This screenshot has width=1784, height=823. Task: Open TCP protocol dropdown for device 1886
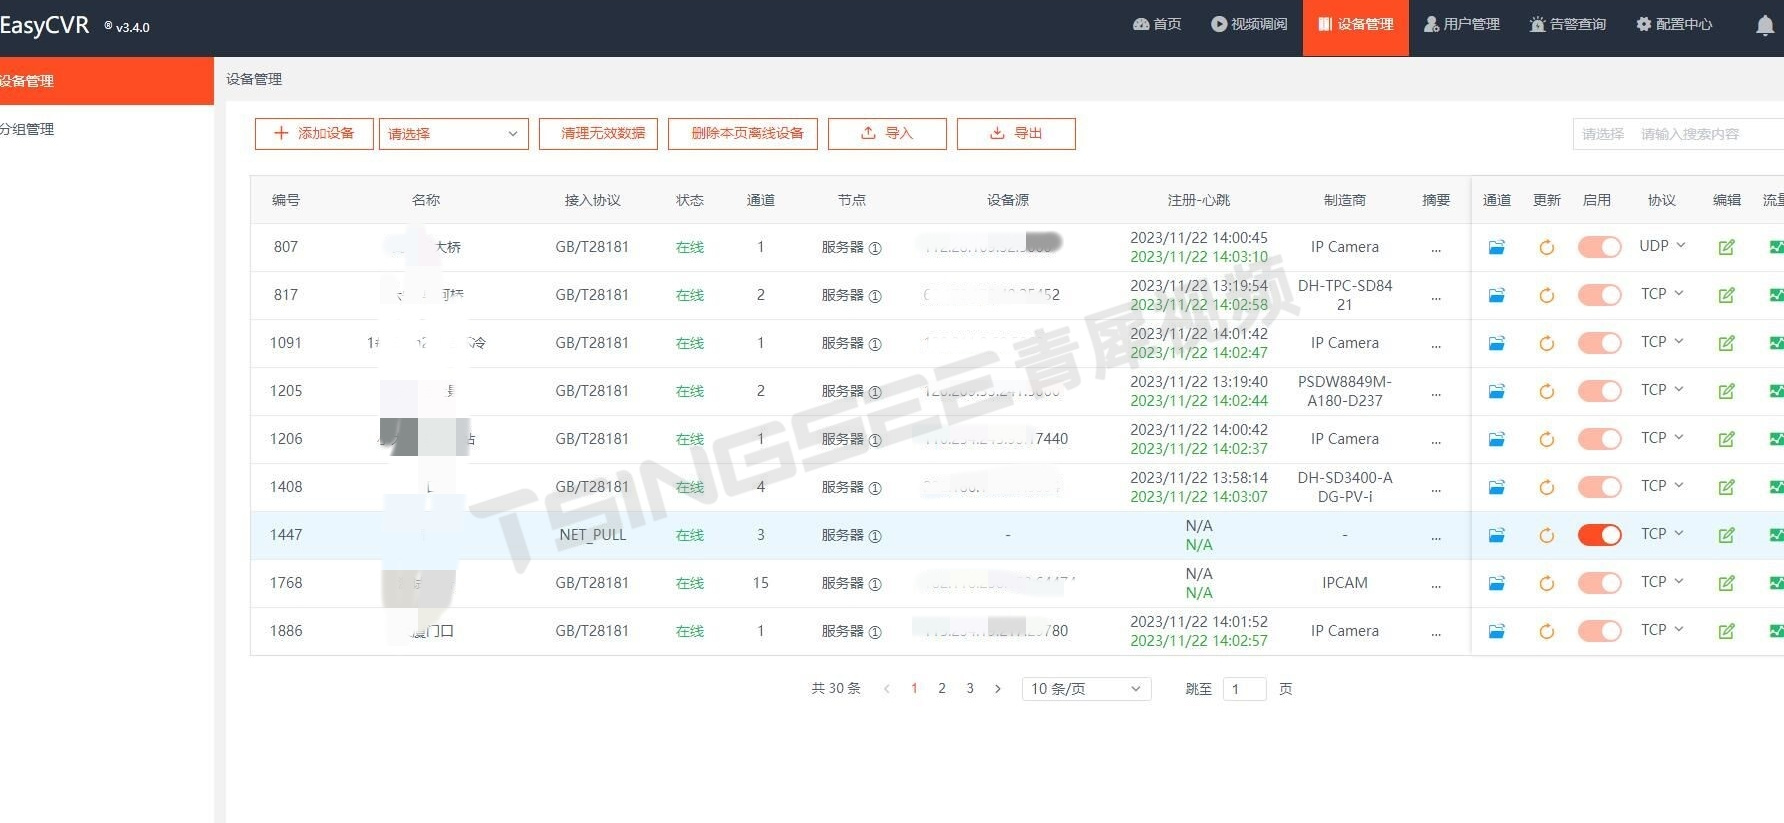coord(1662,630)
